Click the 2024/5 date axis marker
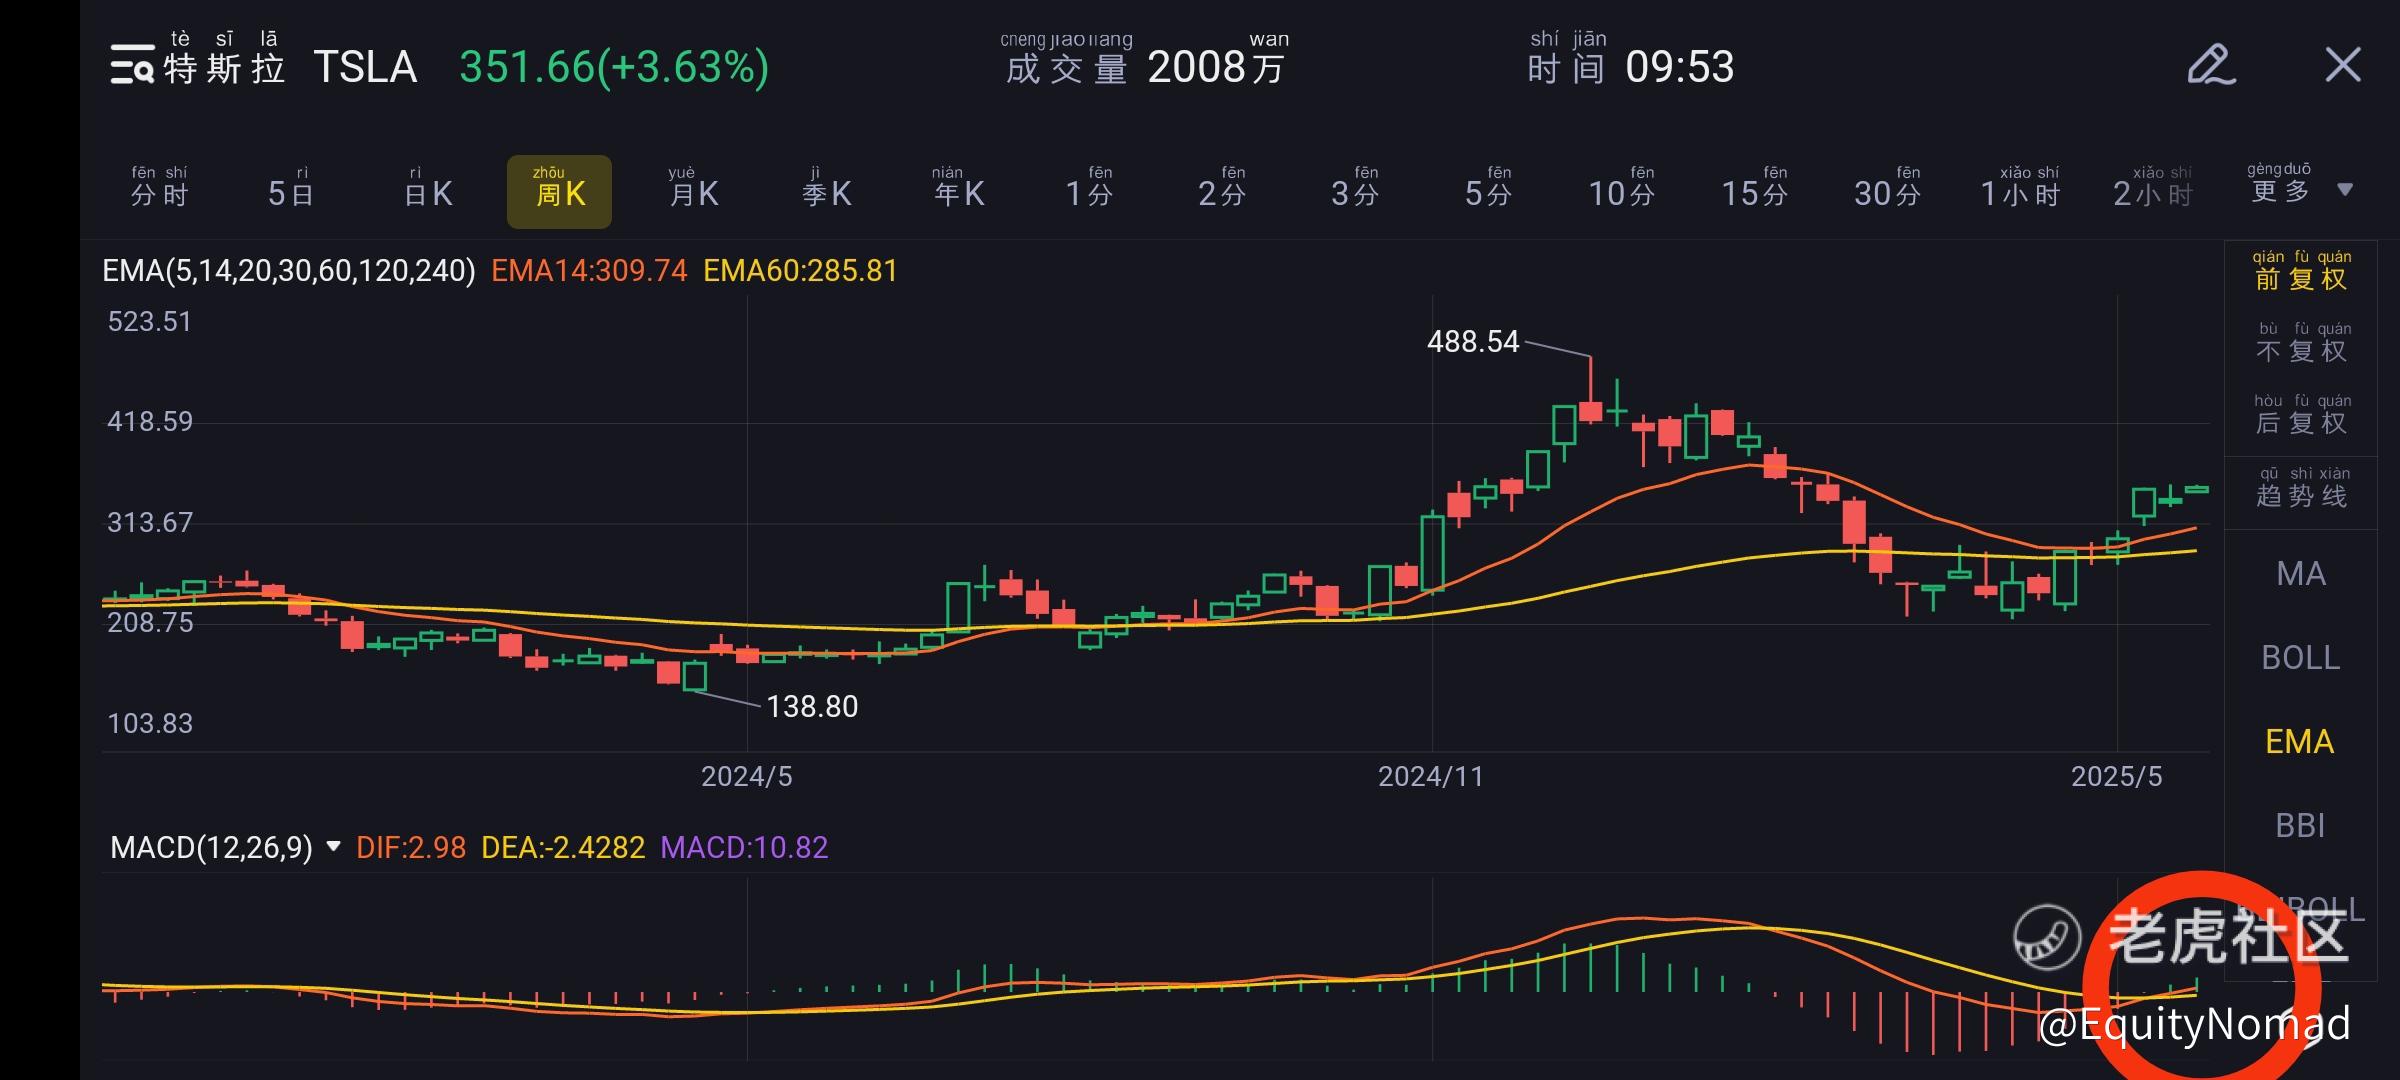This screenshot has width=2400, height=1080. click(x=746, y=777)
